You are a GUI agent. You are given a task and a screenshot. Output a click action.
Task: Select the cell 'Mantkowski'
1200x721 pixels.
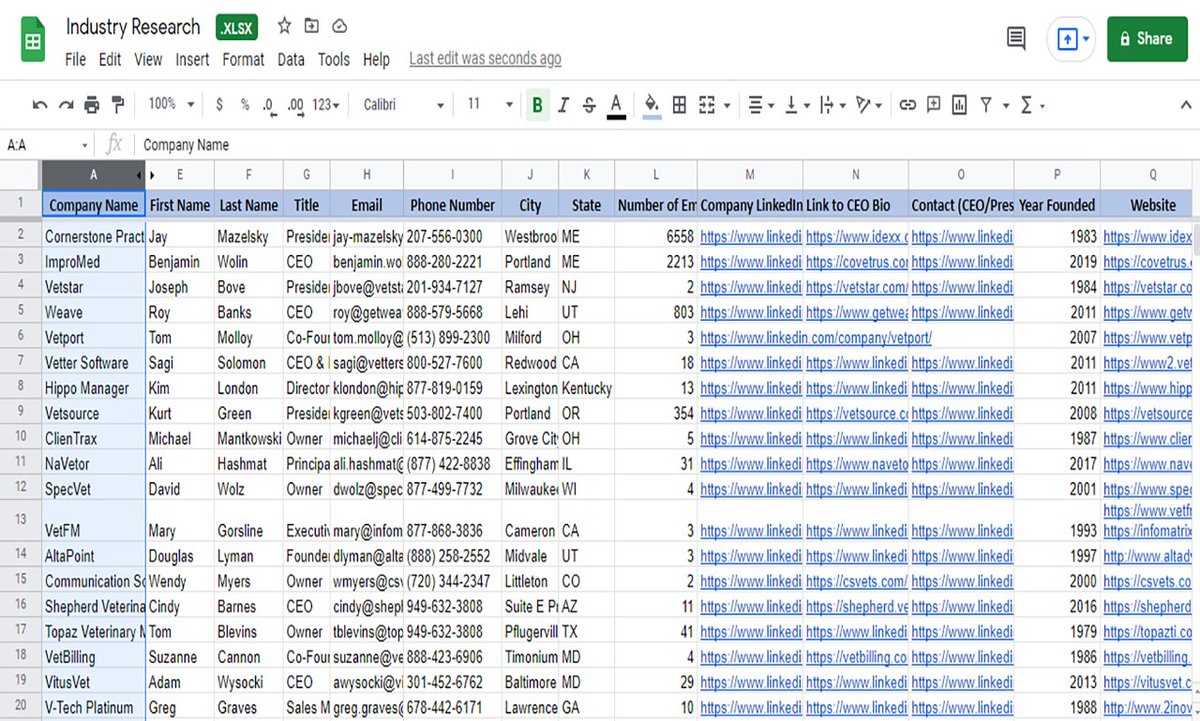point(249,438)
